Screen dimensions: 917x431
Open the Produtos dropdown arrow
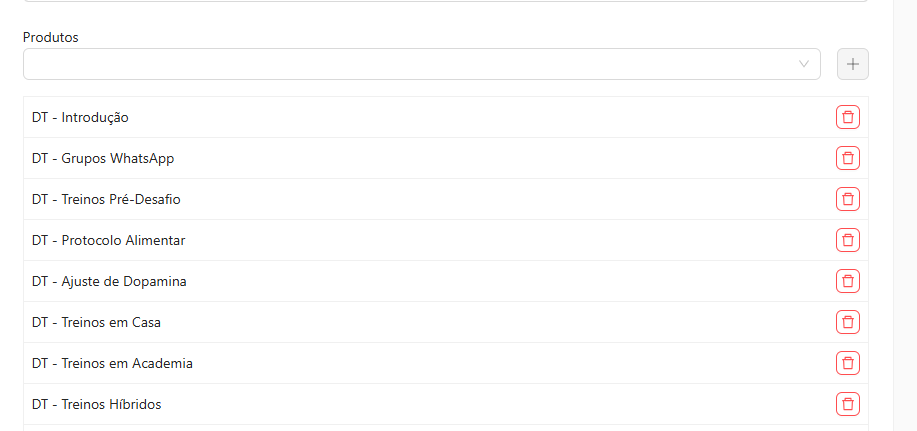pyautogui.click(x=804, y=64)
